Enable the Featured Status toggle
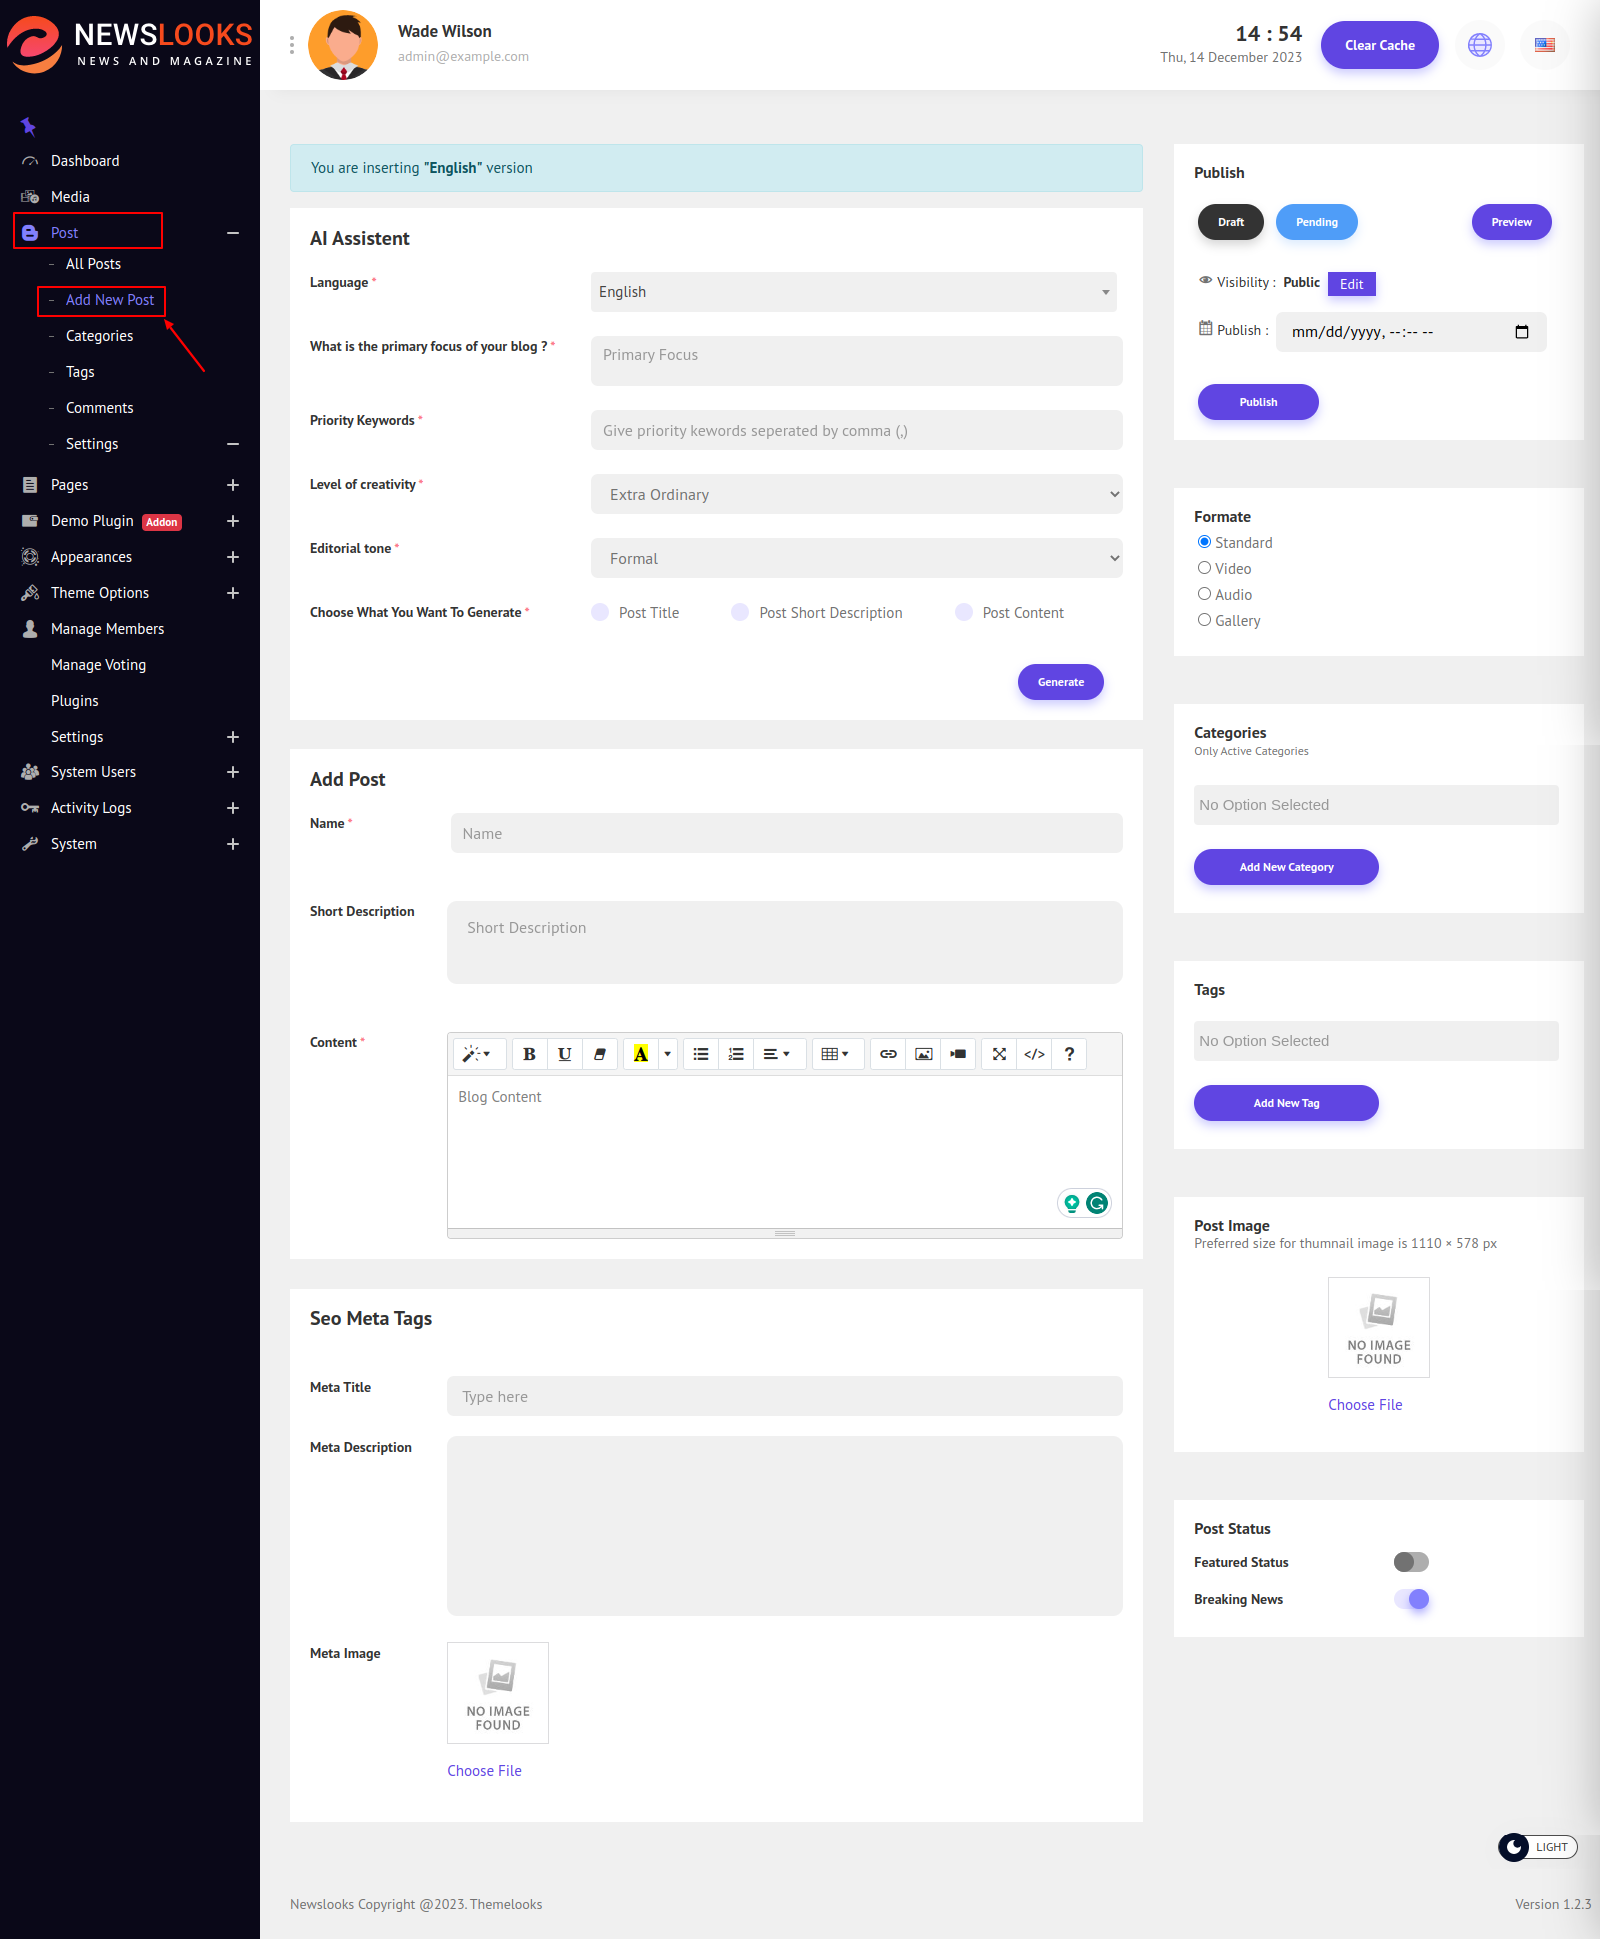 click(1411, 1562)
